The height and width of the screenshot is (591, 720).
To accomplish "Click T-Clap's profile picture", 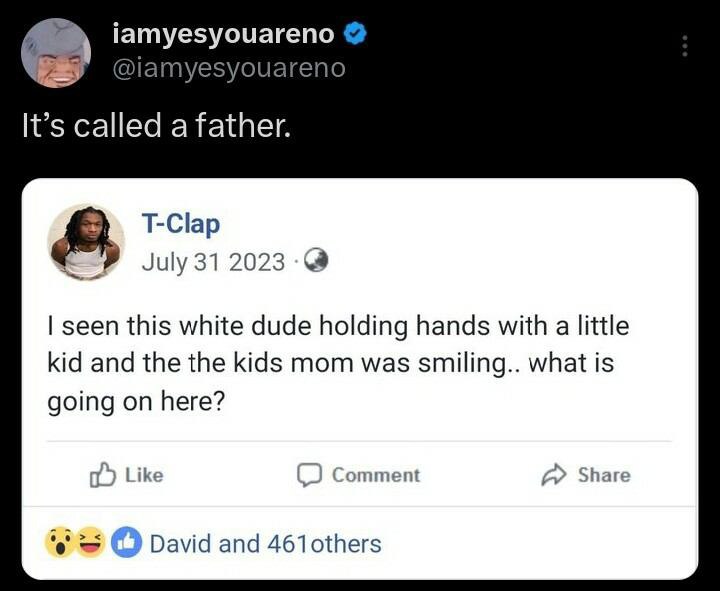I will point(86,241).
